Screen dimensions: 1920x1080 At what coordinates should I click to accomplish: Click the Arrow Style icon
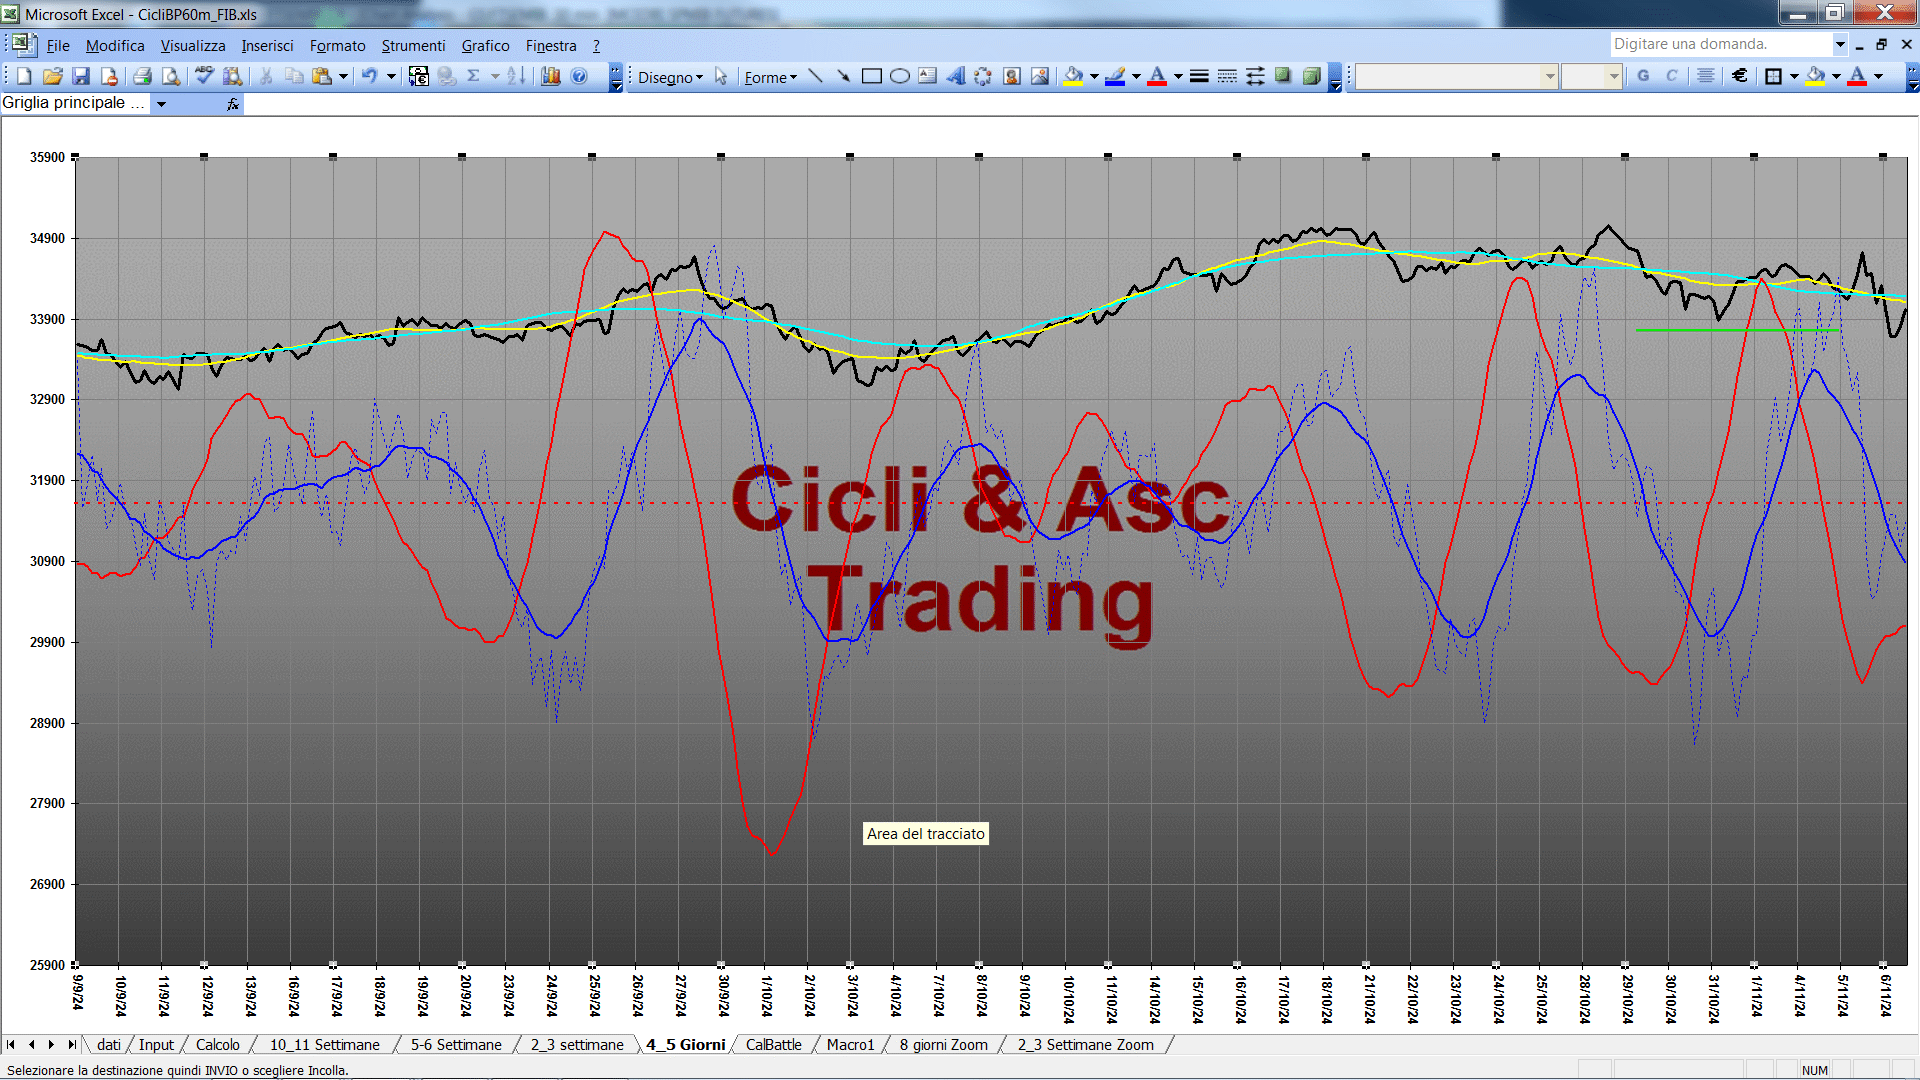(x=1255, y=76)
